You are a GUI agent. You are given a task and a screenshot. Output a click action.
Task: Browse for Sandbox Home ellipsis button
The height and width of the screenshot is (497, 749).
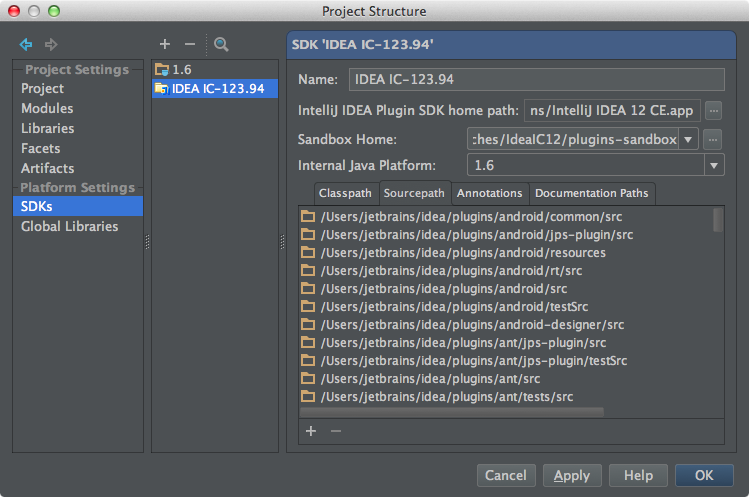[x=713, y=139]
